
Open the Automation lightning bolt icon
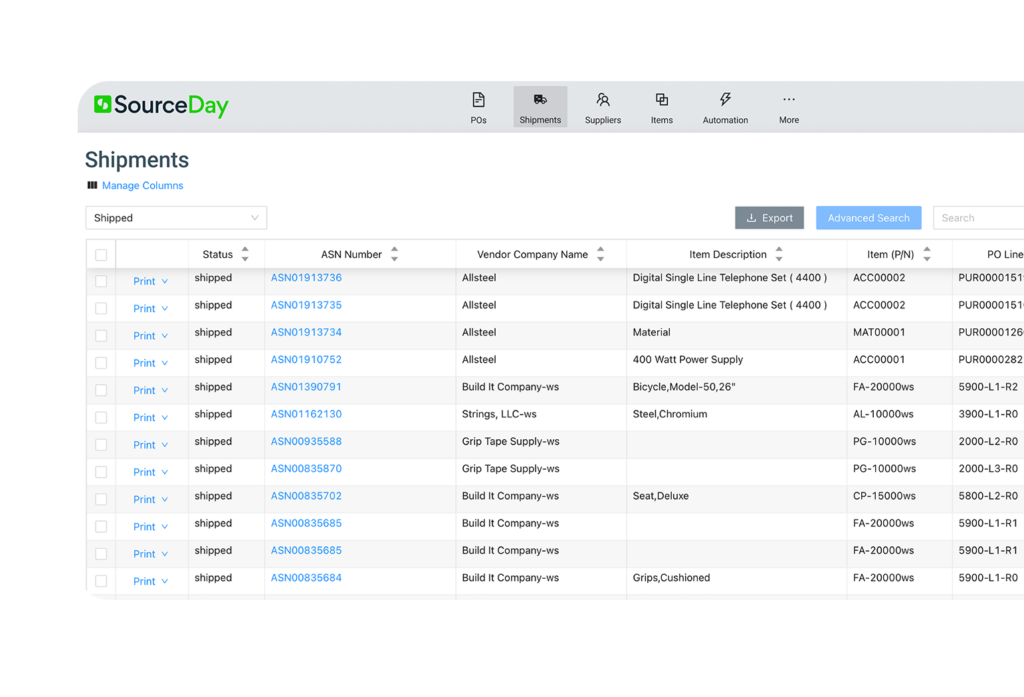pos(725,100)
